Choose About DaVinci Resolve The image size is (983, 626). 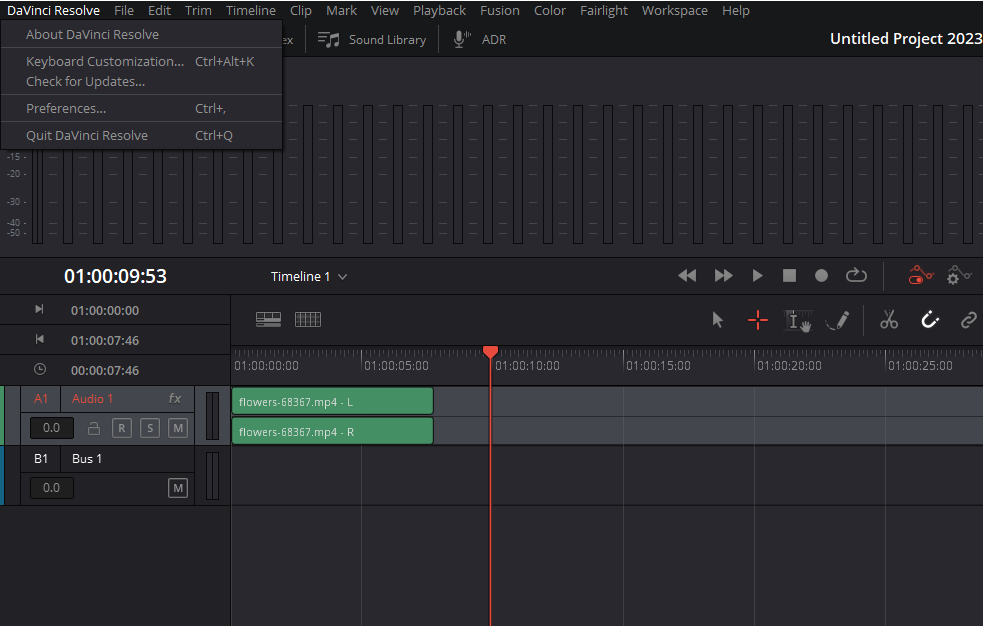[142, 34]
